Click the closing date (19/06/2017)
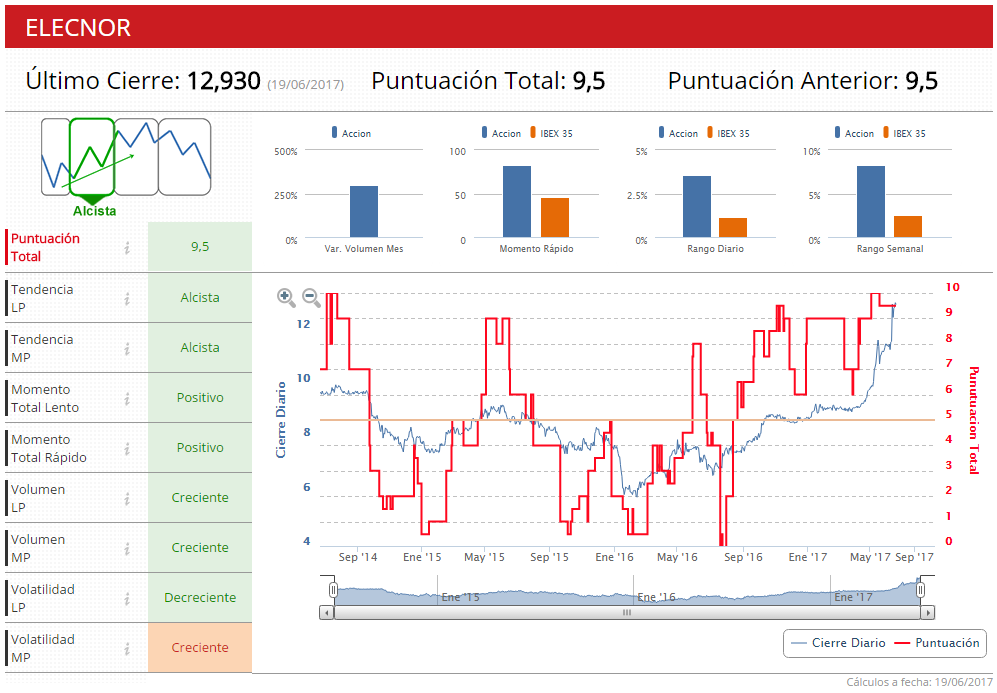 306,85
